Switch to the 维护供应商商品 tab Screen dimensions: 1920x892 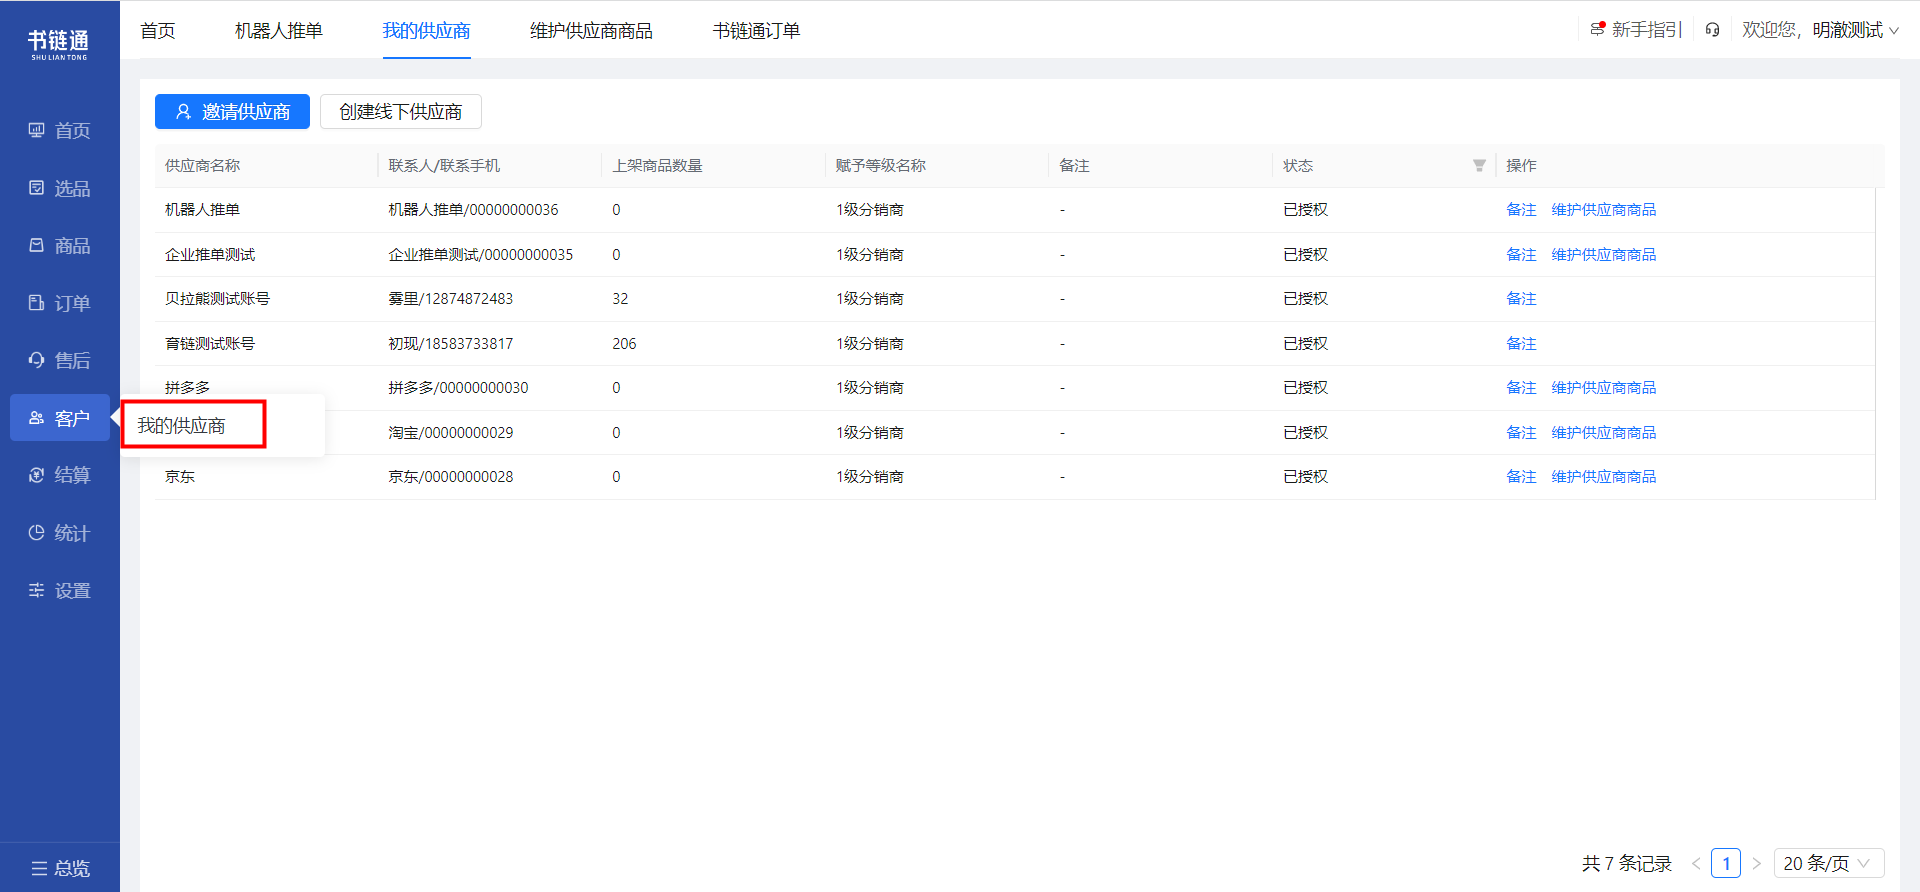(x=591, y=31)
